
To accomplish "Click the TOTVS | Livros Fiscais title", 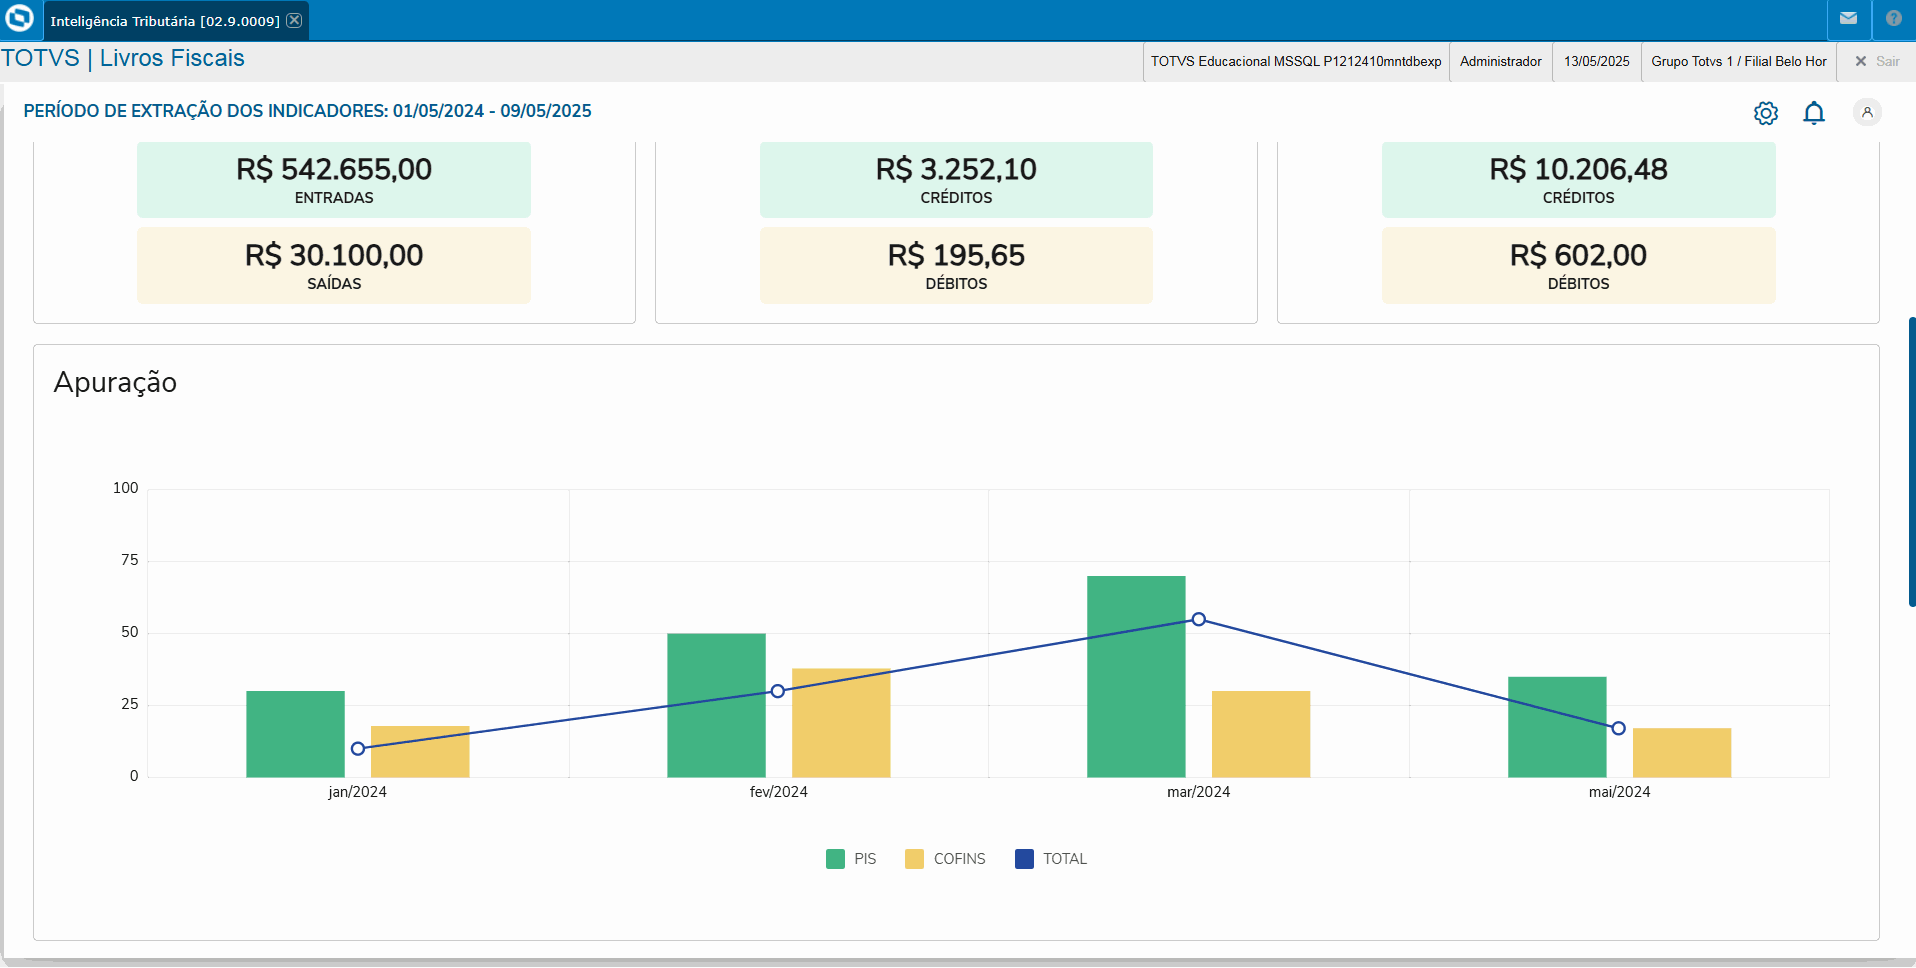I will click(122, 58).
